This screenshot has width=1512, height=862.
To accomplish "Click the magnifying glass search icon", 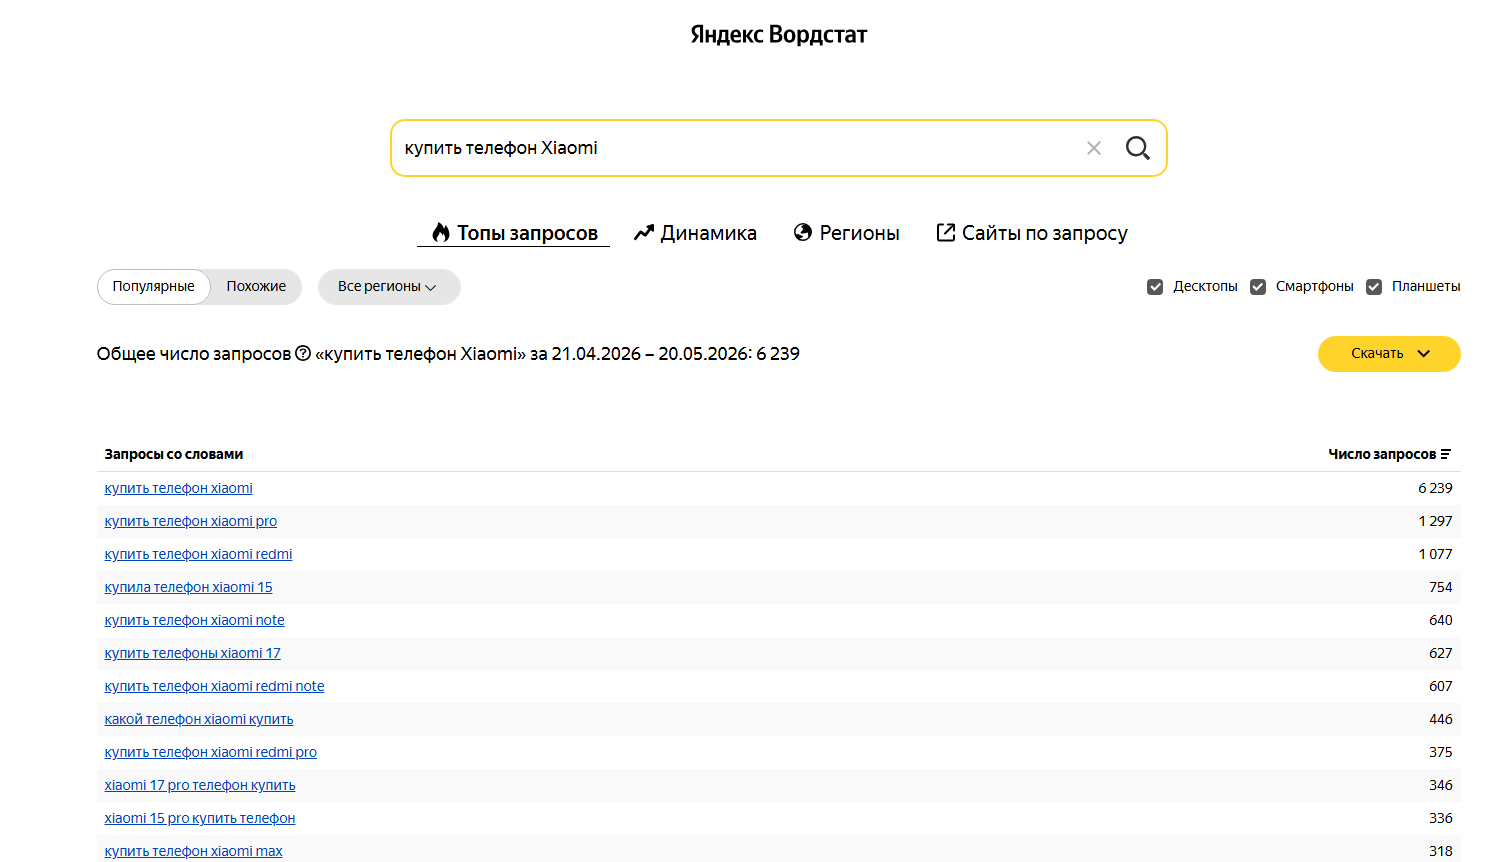I will (1138, 148).
